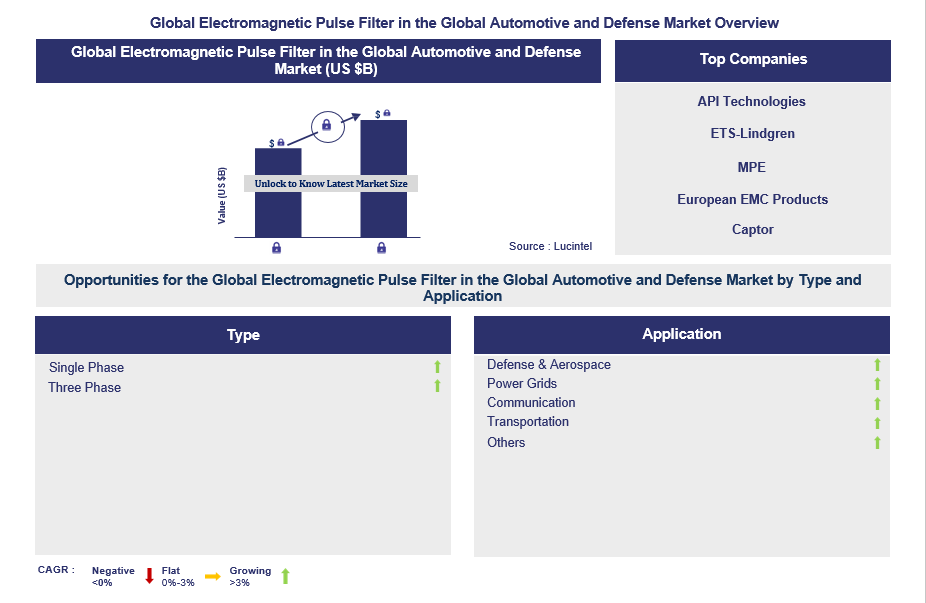
Task: Select API Technologies in Top Companies
Action: (x=751, y=101)
